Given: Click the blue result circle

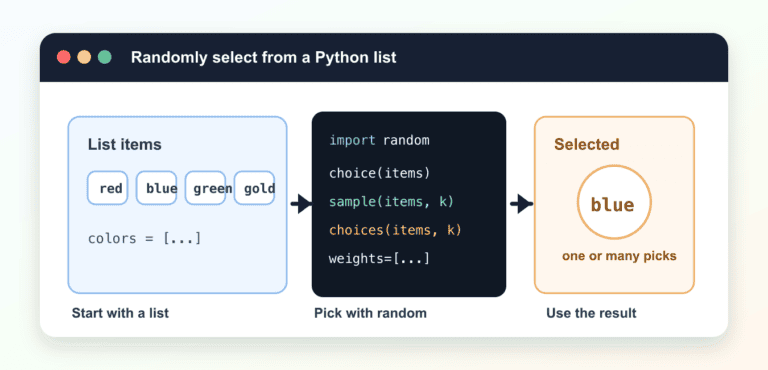Looking at the screenshot, I should [614, 202].
